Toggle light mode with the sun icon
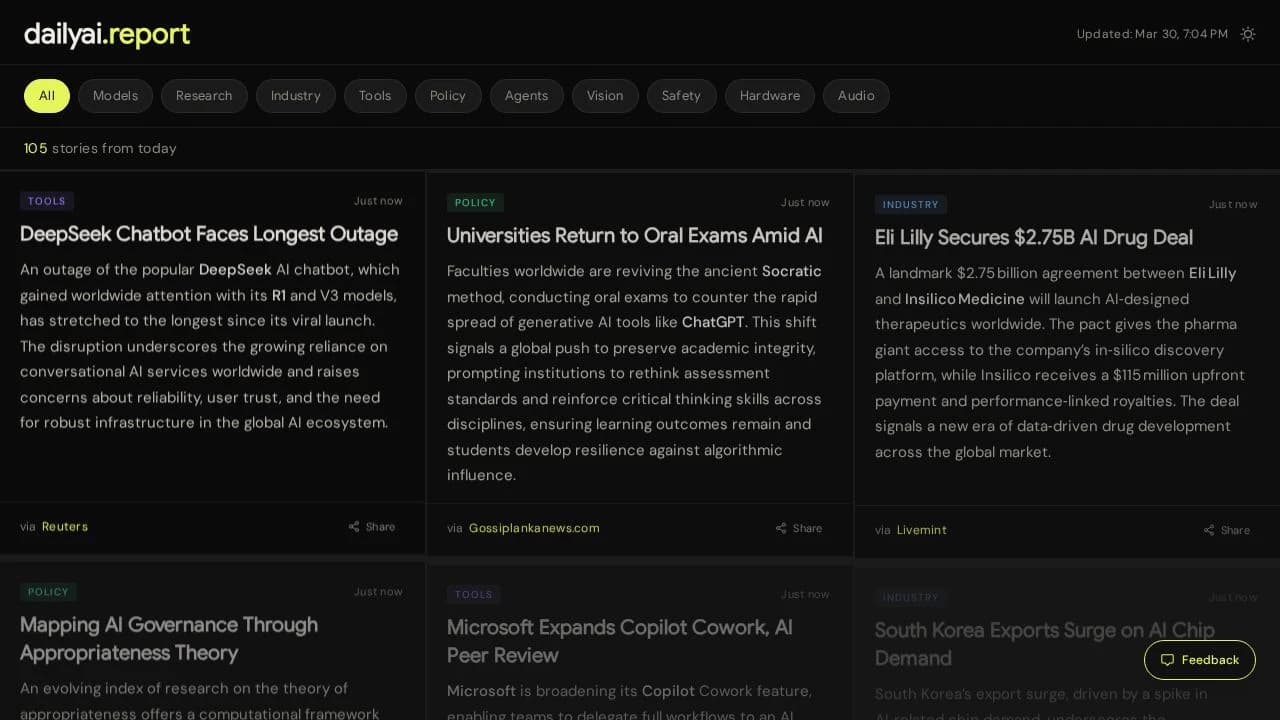The width and height of the screenshot is (1280, 720). 1247,33
